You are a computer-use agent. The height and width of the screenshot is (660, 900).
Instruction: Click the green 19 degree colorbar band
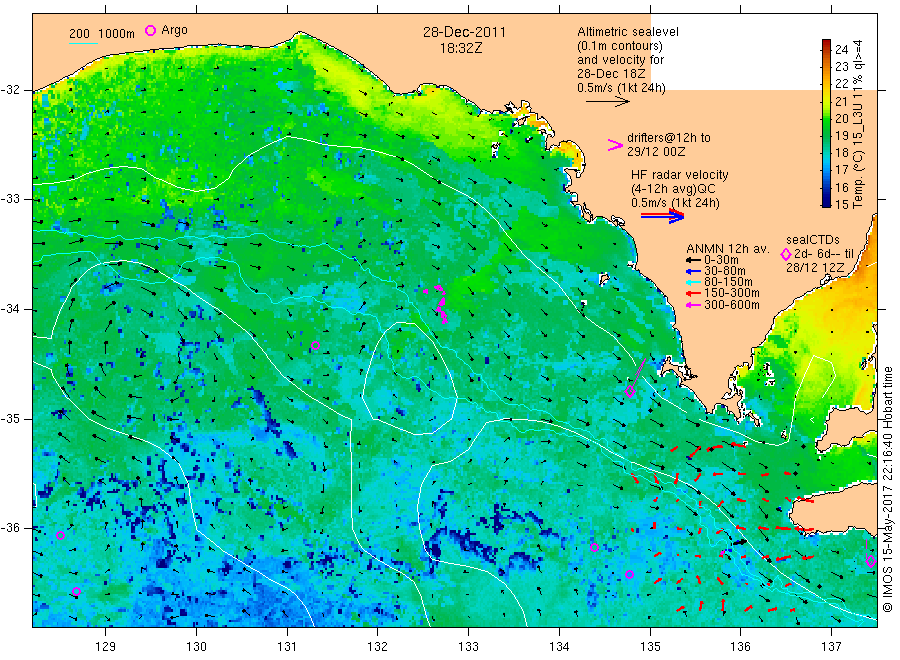826,135
